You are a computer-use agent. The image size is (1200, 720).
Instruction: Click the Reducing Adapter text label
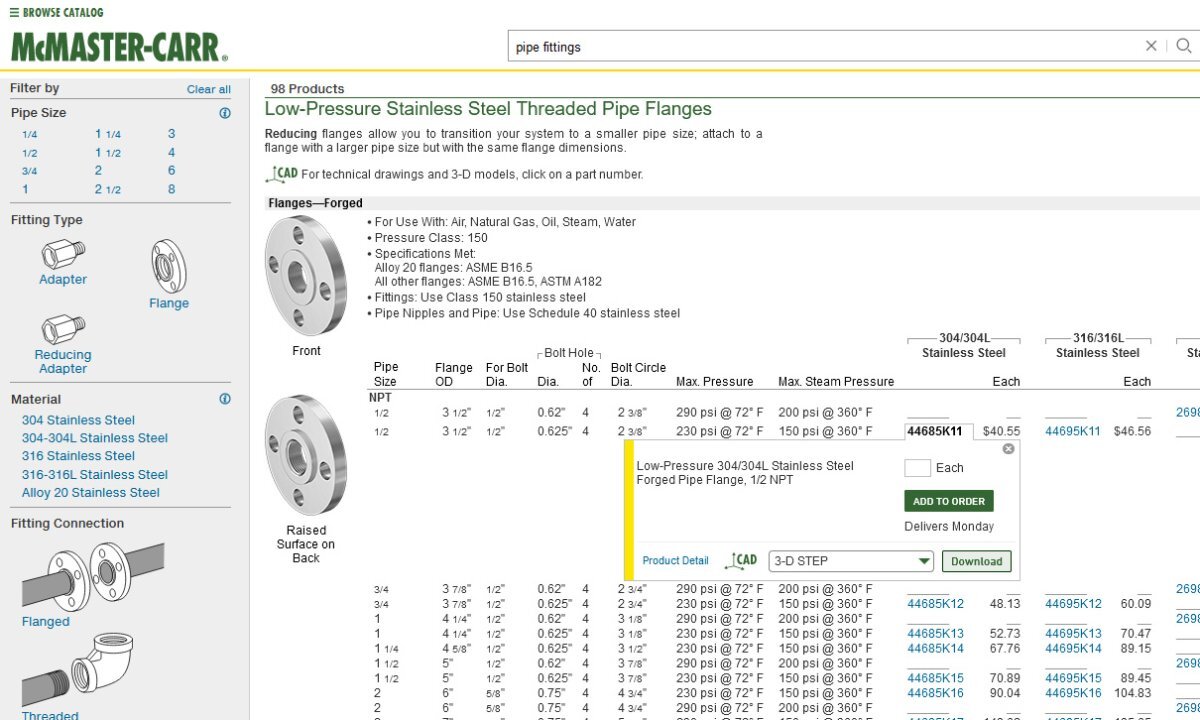pos(63,362)
